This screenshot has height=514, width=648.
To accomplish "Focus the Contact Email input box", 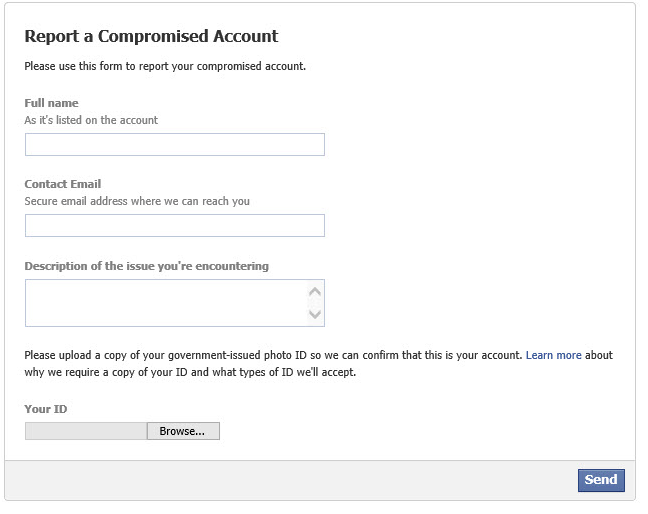I will click(175, 226).
